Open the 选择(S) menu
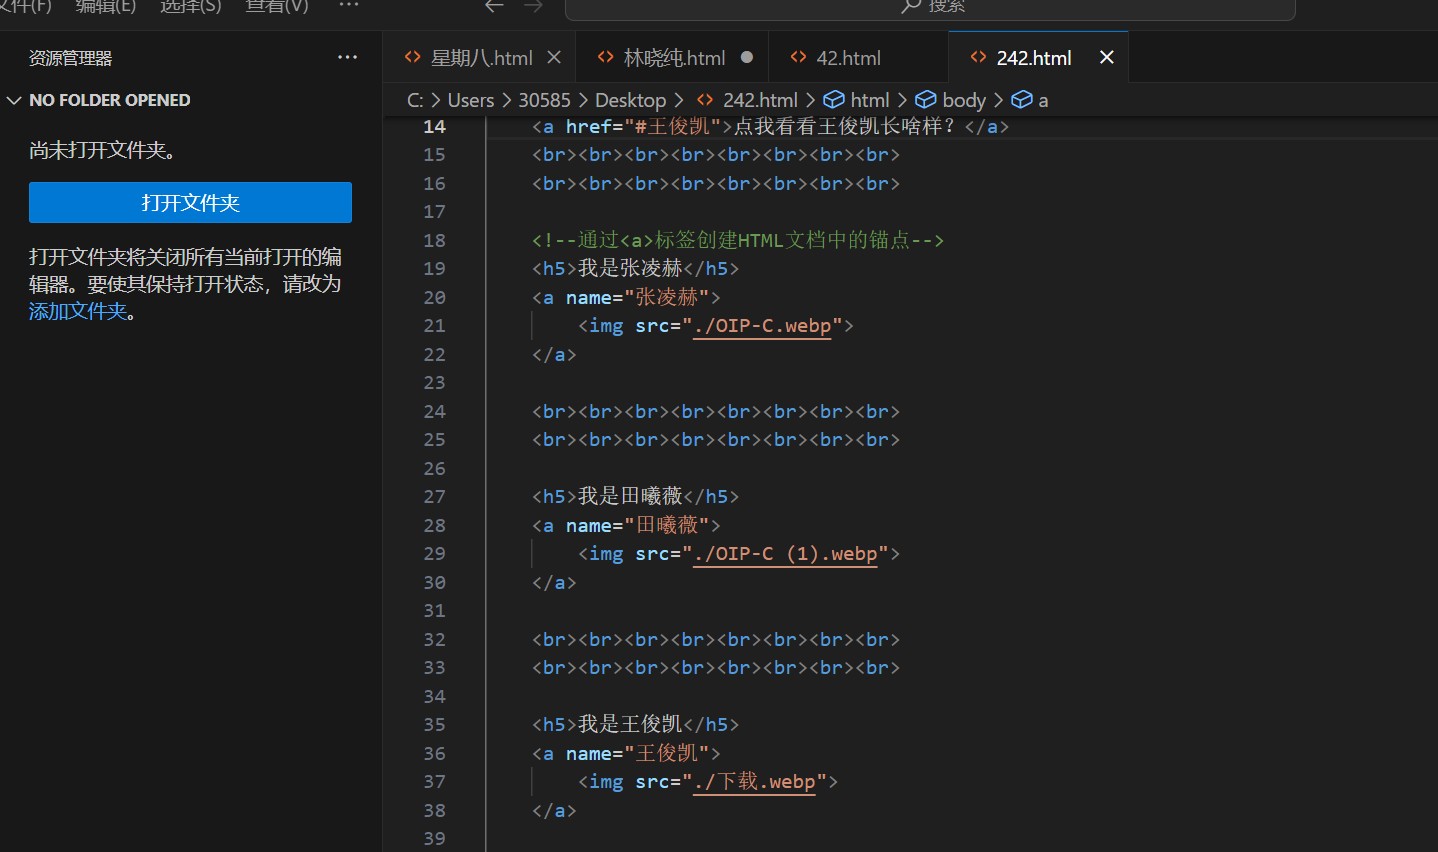This screenshot has width=1438, height=852. tap(190, 7)
